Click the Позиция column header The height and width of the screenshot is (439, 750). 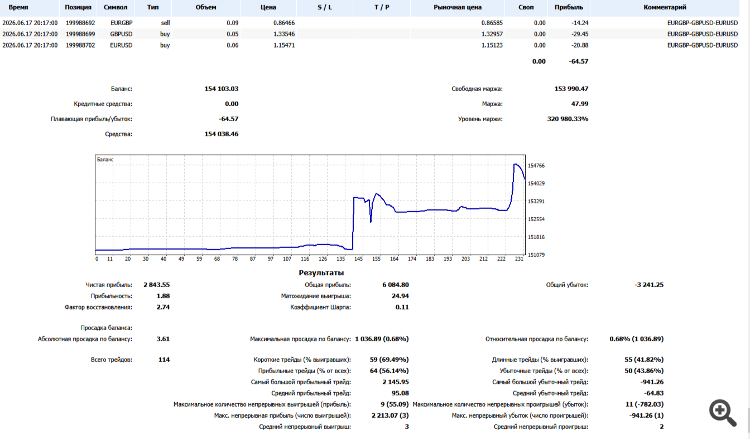pos(78,8)
